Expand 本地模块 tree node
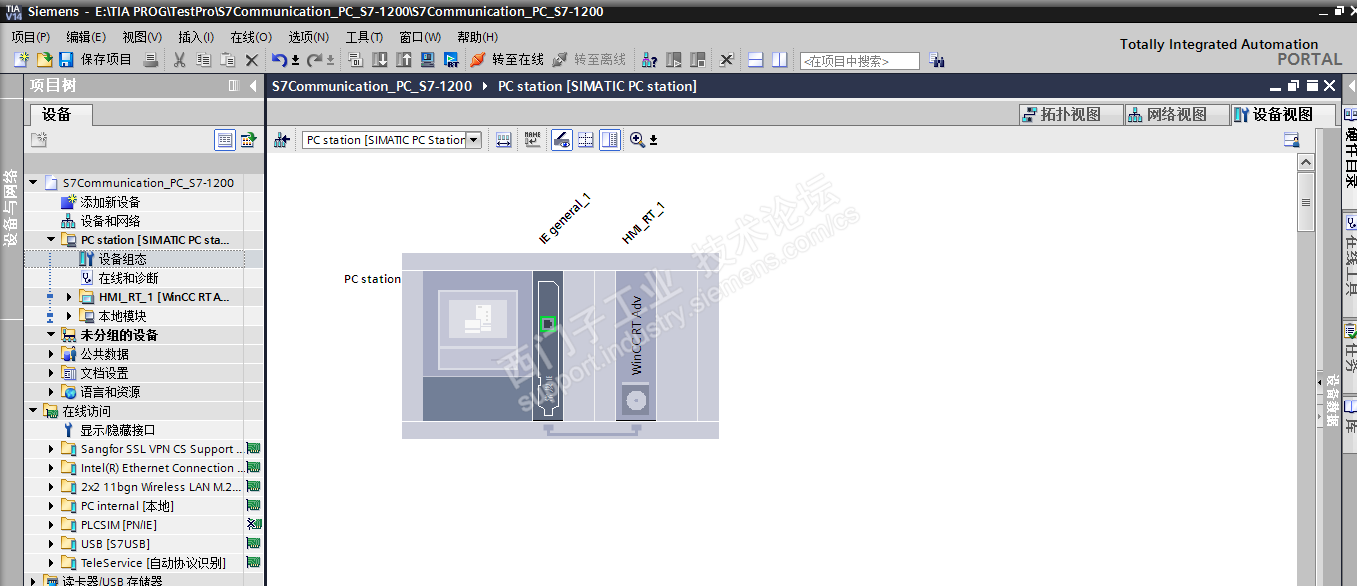This screenshot has height=586, width=1357. click(69, 316)
